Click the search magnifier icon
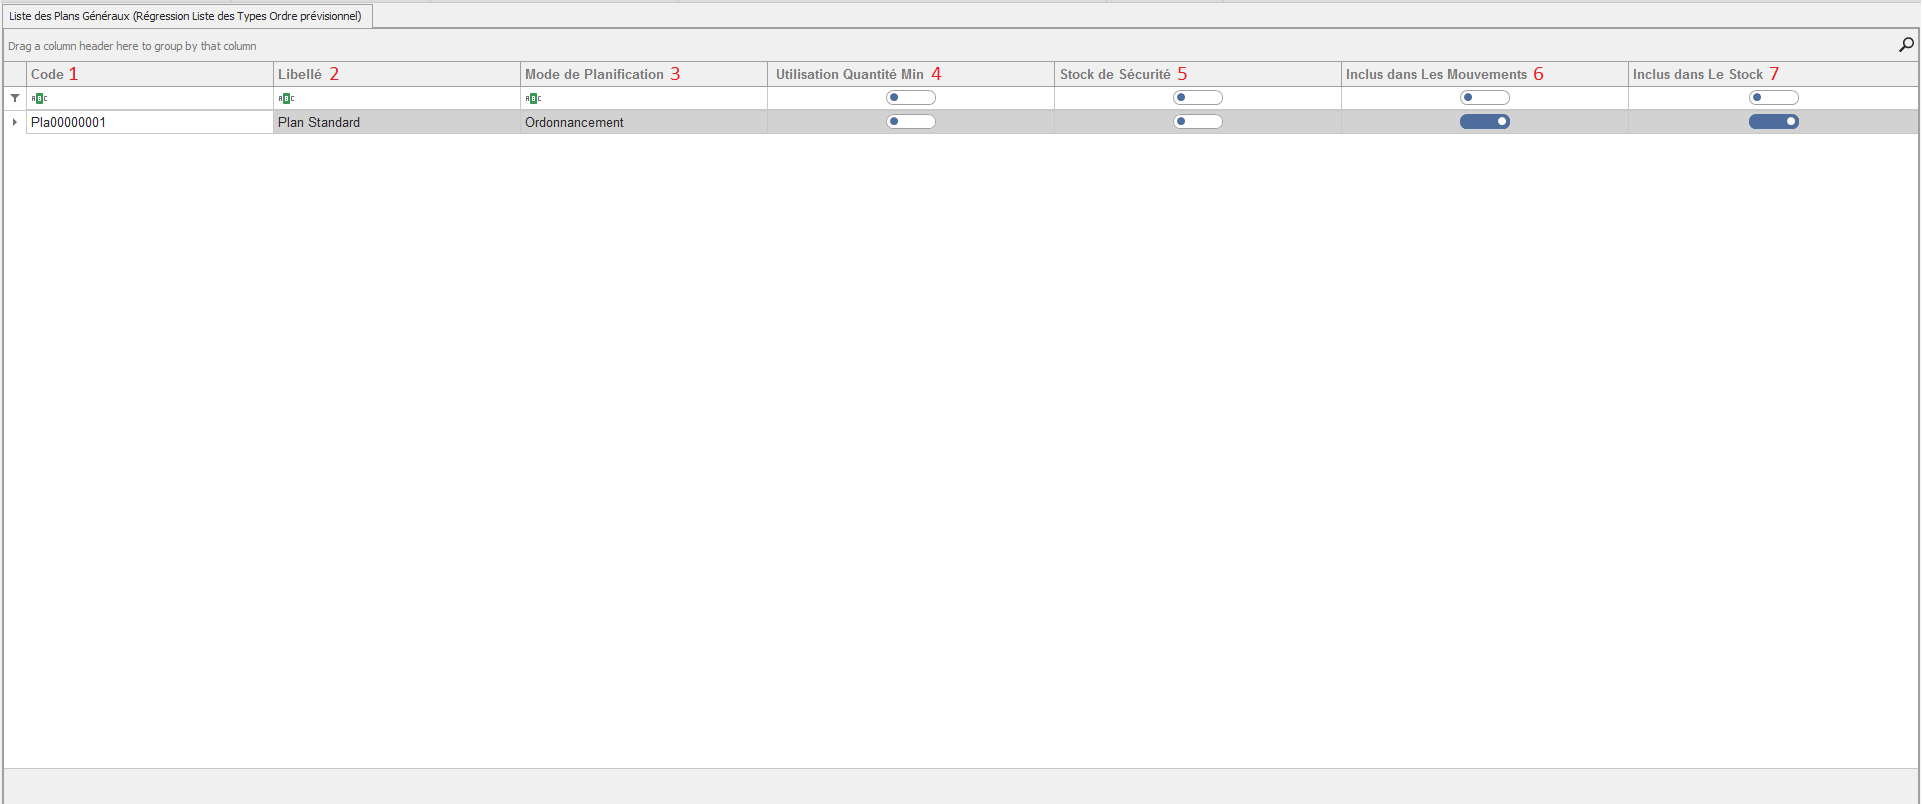The height and width of the screenshot is (804, 1922). click(1906, 45)
